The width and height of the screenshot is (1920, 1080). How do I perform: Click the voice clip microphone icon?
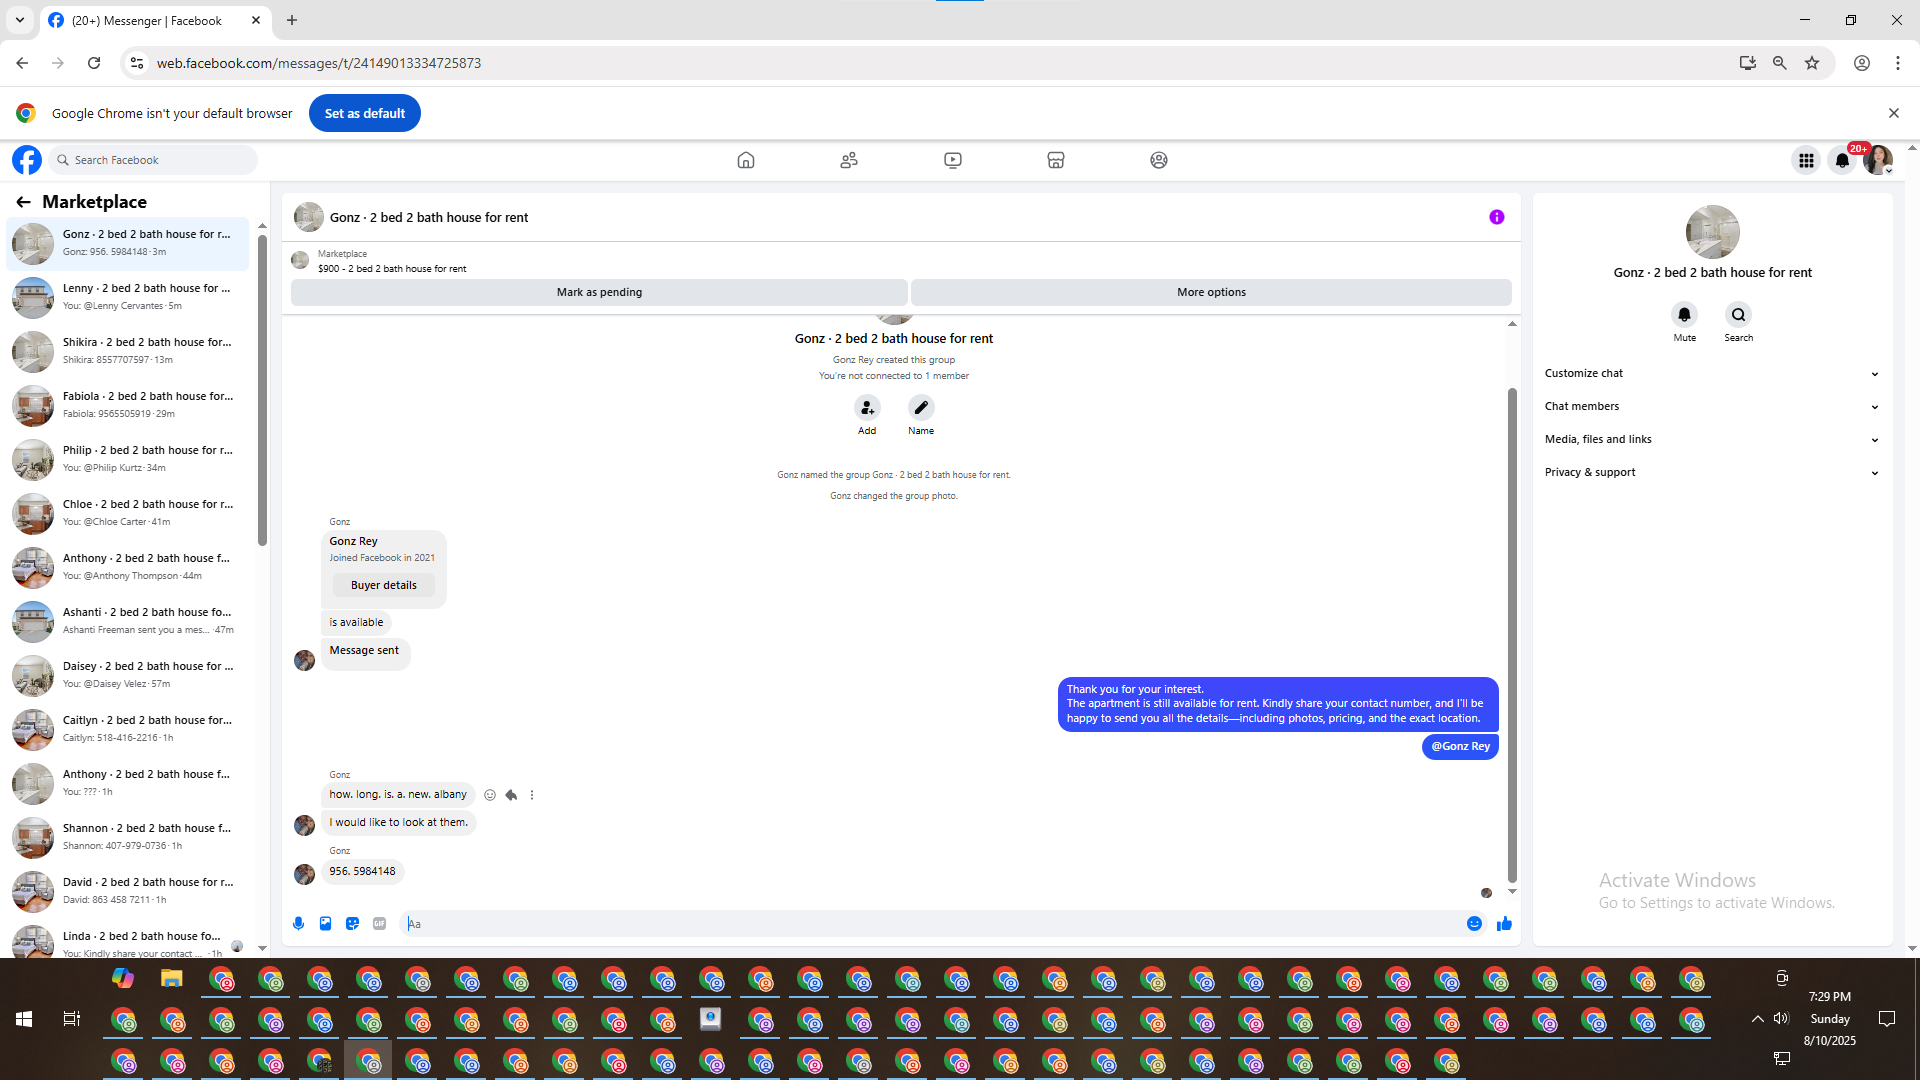298,924
